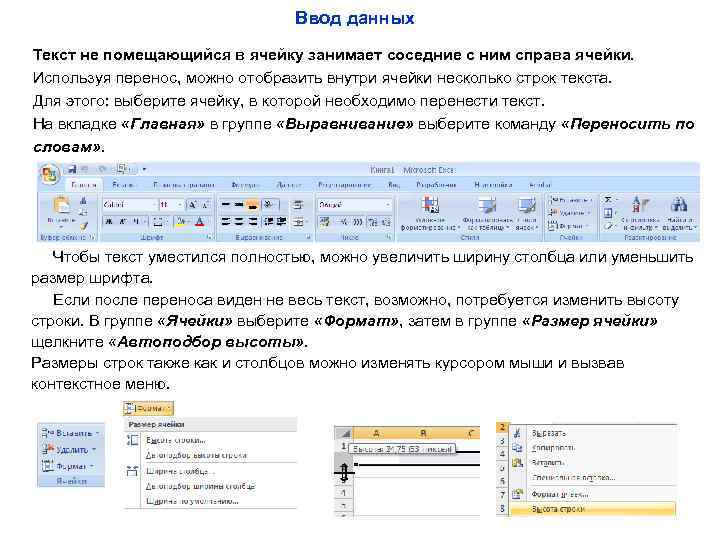The height and width of the screenshot is (540, 720).
Task: Click the Fill down icon in Editing group
Action: (608, 213)
